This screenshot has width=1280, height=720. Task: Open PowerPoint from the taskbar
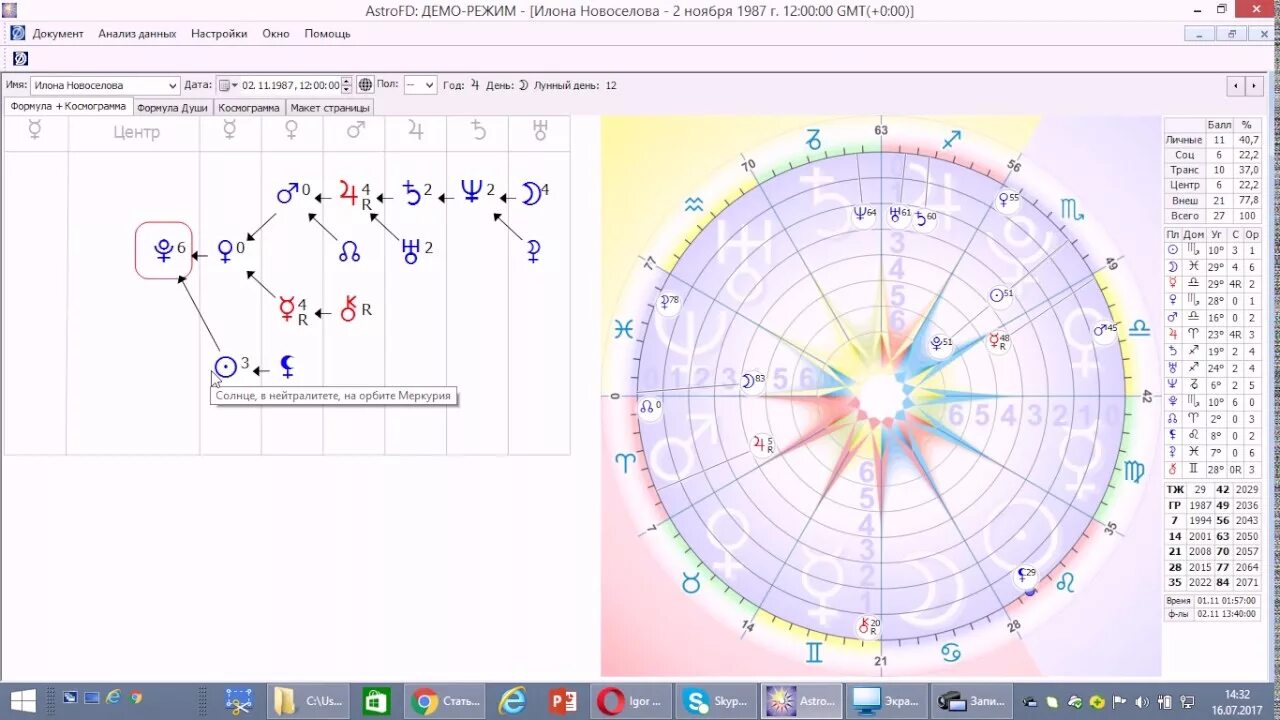pos(563,701)
